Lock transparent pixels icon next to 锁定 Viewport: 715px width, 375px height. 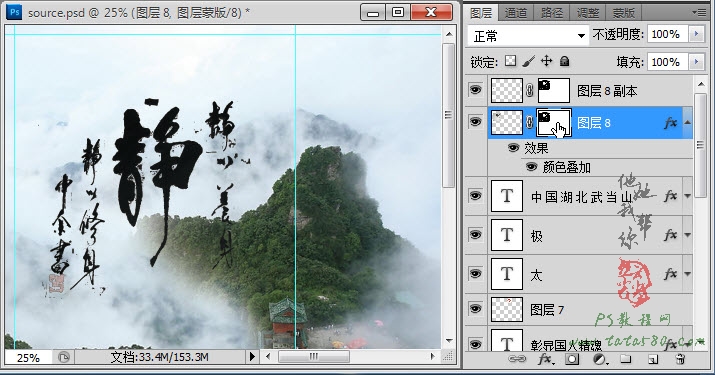[x=511, y=61]
